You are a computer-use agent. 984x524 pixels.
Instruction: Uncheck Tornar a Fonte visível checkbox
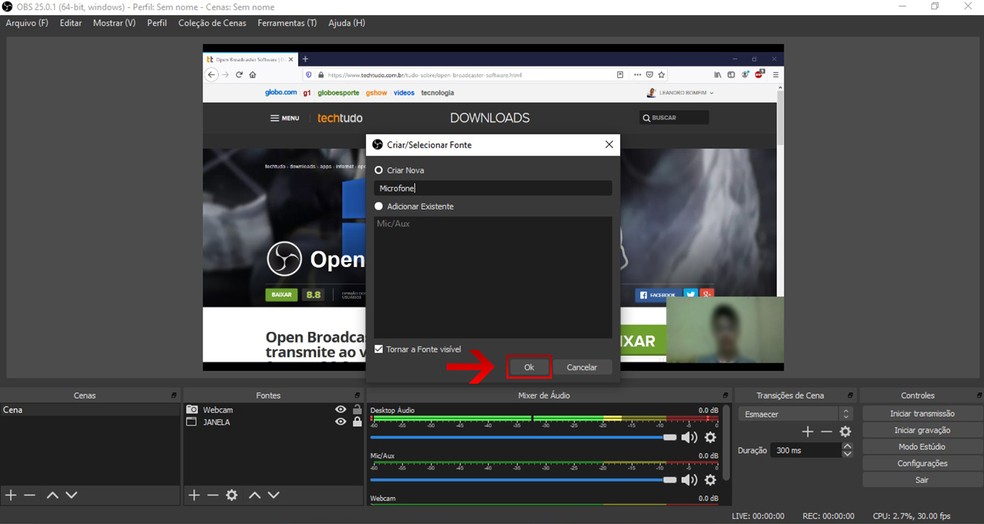(x=379, y=349)
